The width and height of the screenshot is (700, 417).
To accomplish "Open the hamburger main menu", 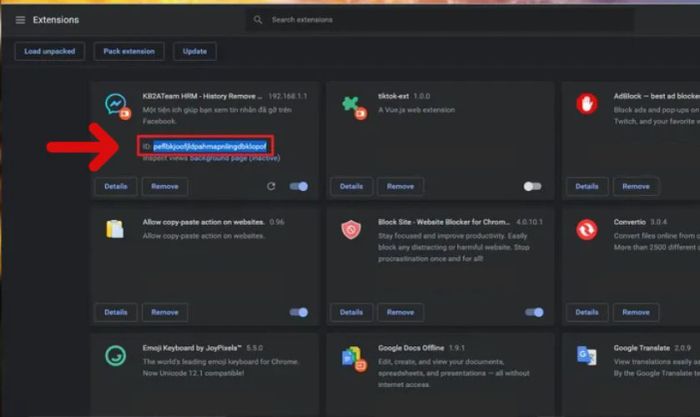I will coord(20,20).
